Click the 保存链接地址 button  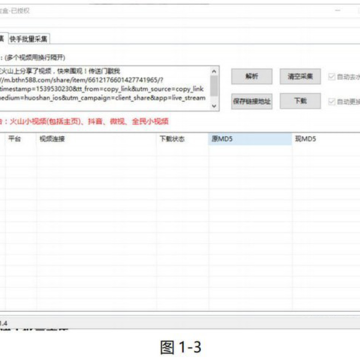click(252, 101)
